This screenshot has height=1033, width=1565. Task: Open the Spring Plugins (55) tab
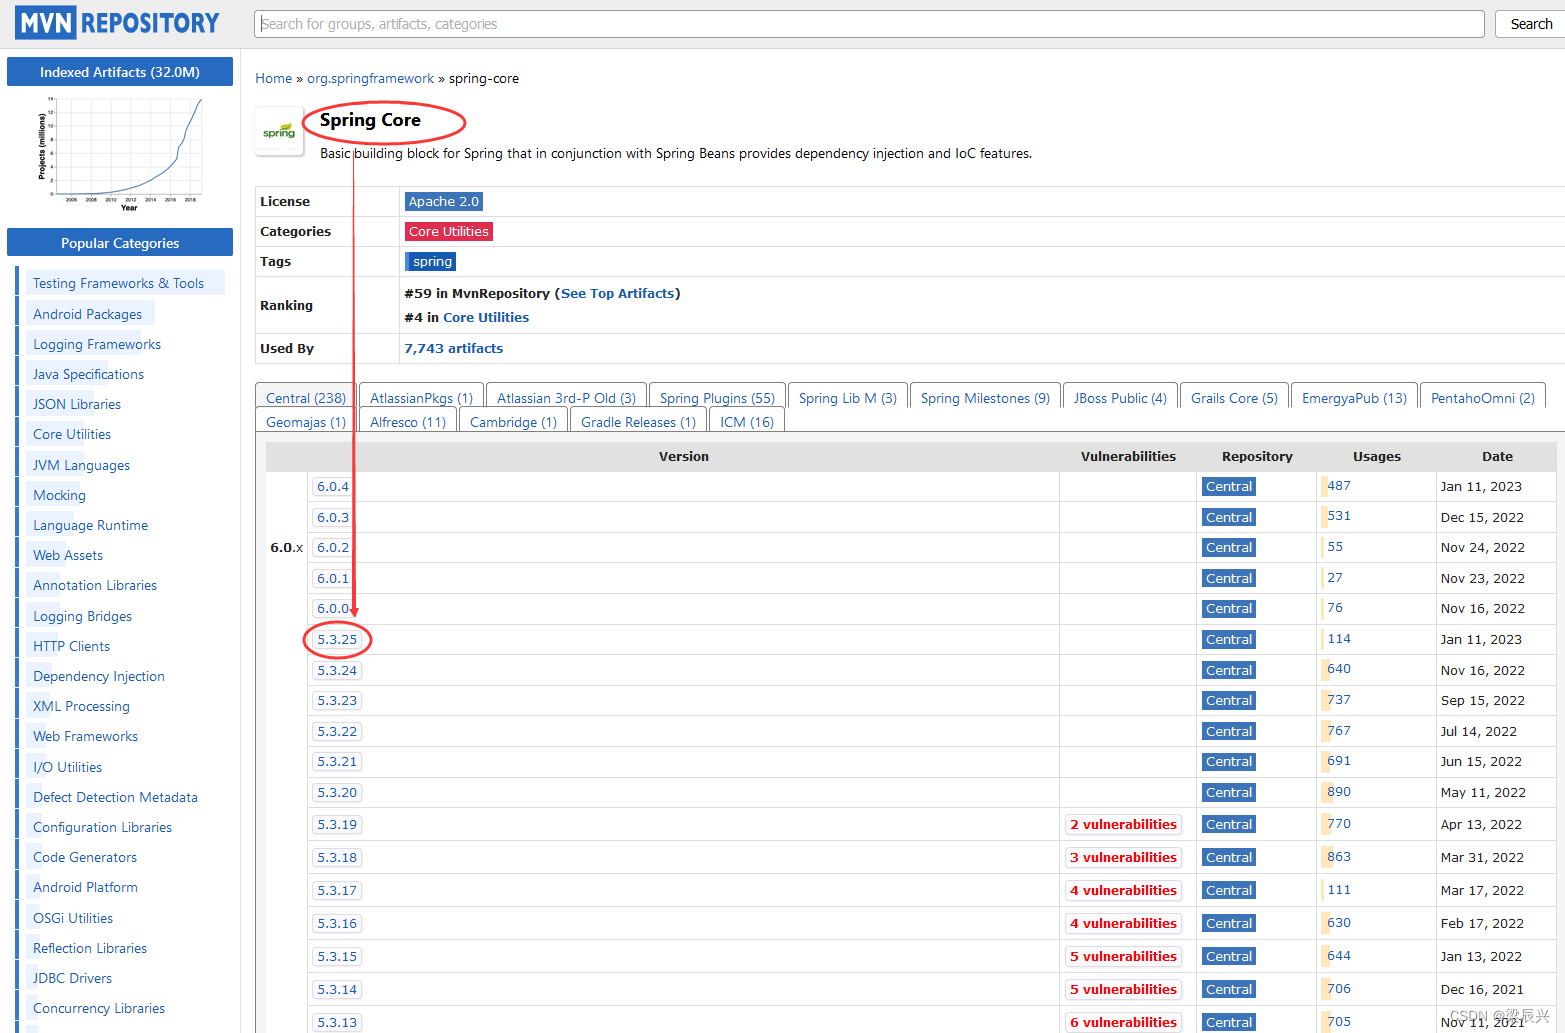tap(717, 397)
